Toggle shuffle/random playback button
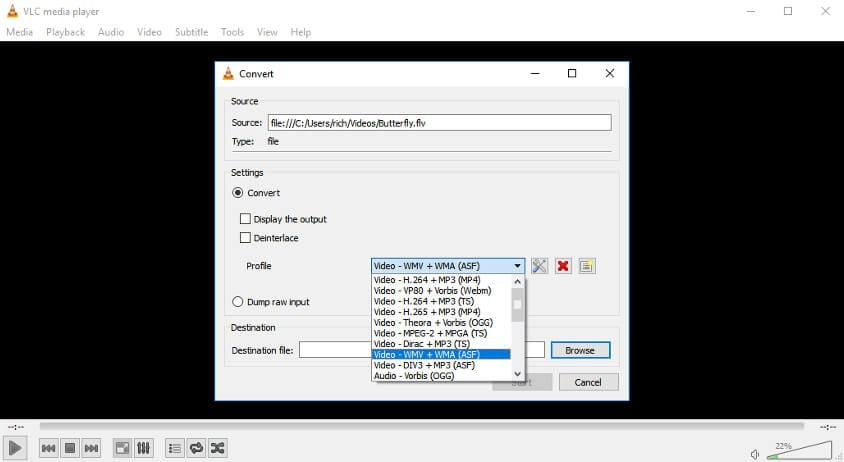 pos(217,448)
